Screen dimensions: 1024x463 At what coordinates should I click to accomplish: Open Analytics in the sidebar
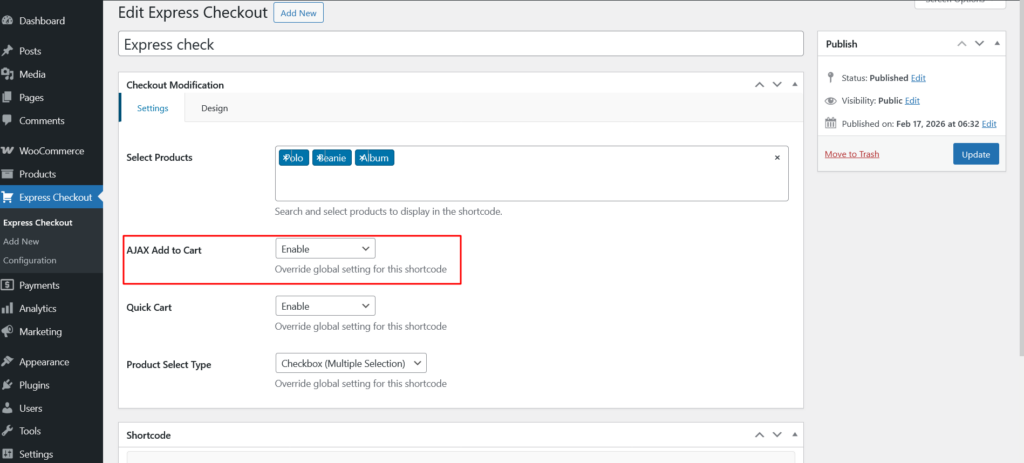coord(38,309)
